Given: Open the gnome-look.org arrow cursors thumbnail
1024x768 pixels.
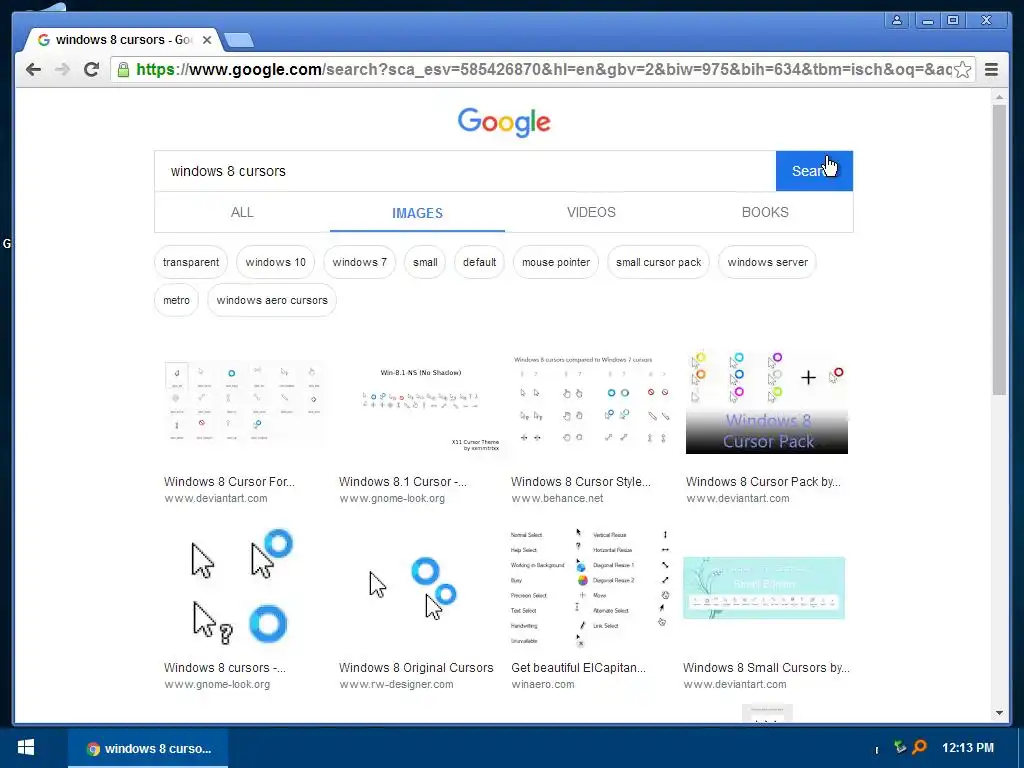Looking at the screenshot, I should [242, 586].
